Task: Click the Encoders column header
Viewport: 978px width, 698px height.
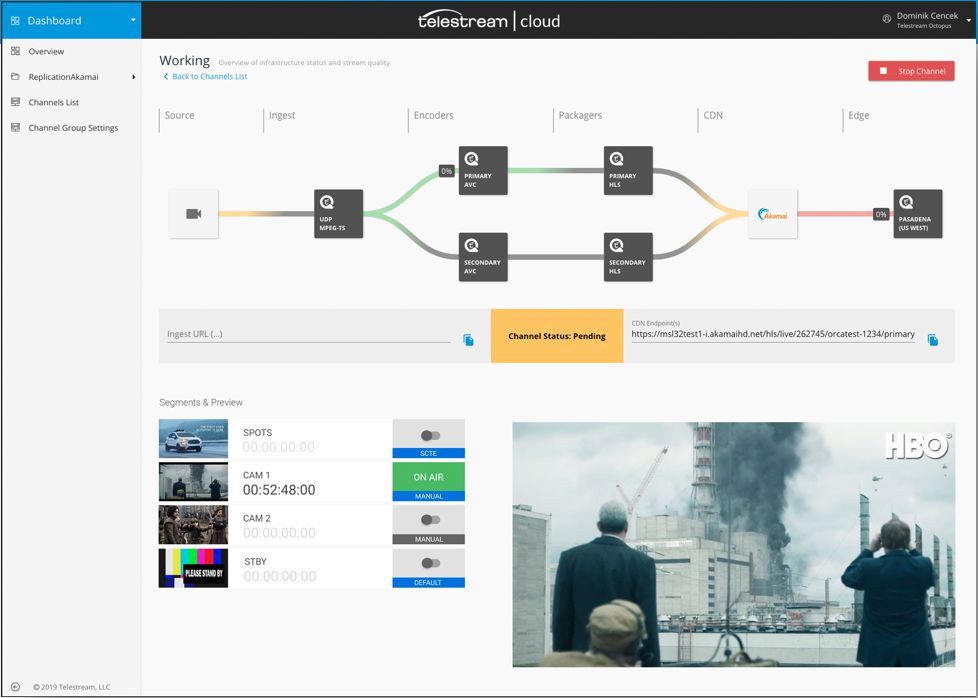Action: [x=433, y=115]
